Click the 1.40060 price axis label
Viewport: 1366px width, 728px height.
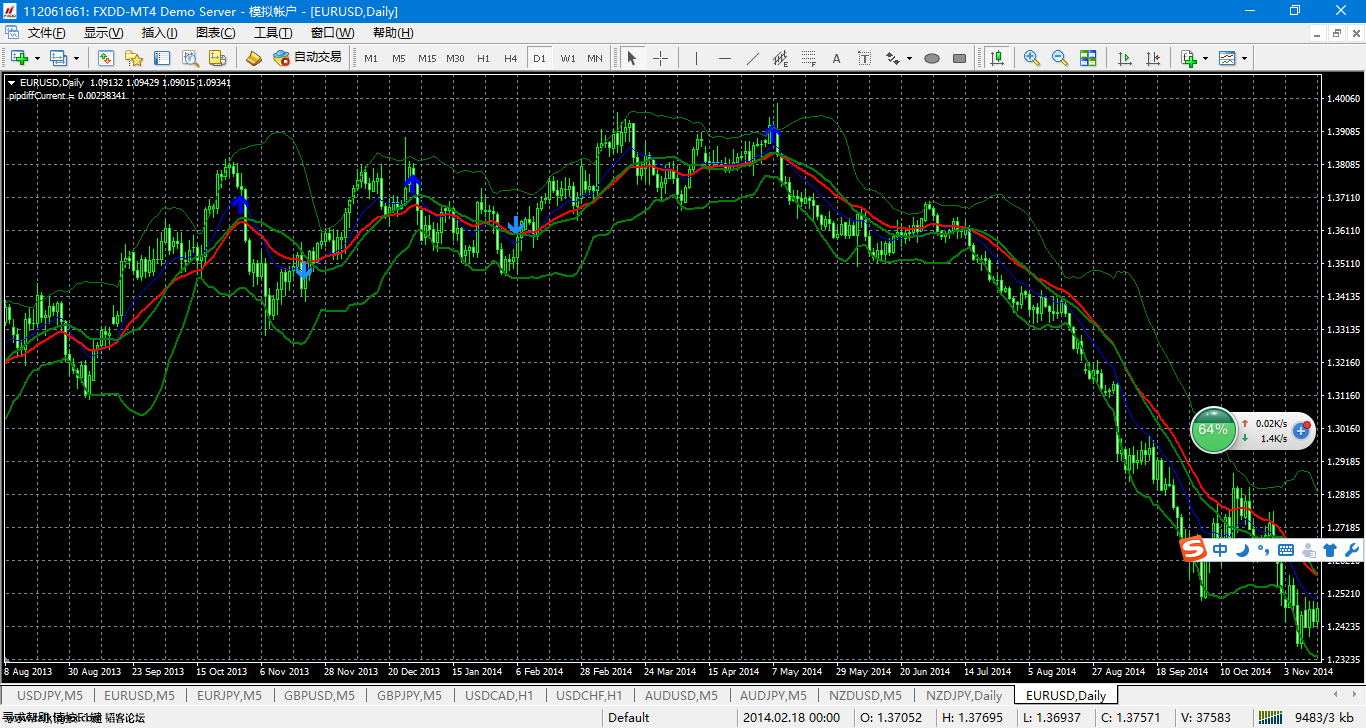pos(1343,99)
